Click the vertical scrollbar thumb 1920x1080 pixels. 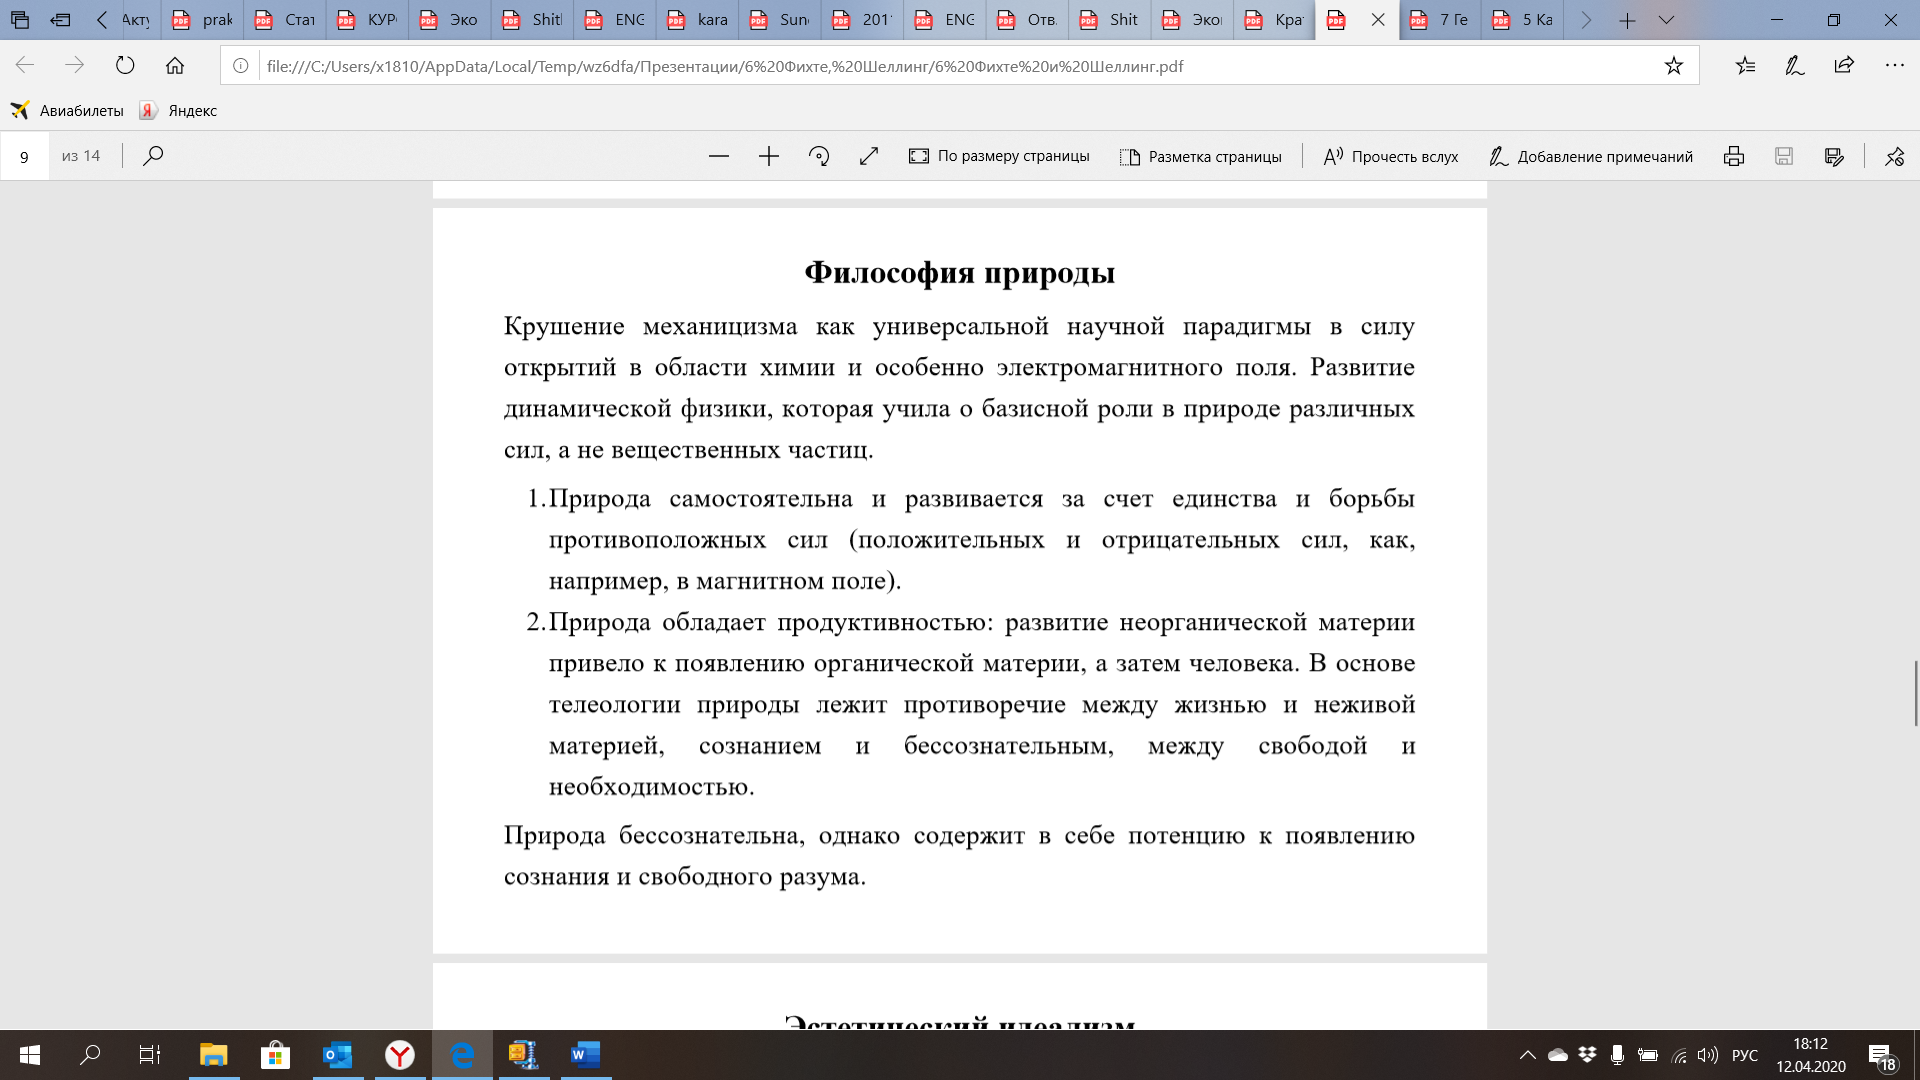(x=1916, y=693)
